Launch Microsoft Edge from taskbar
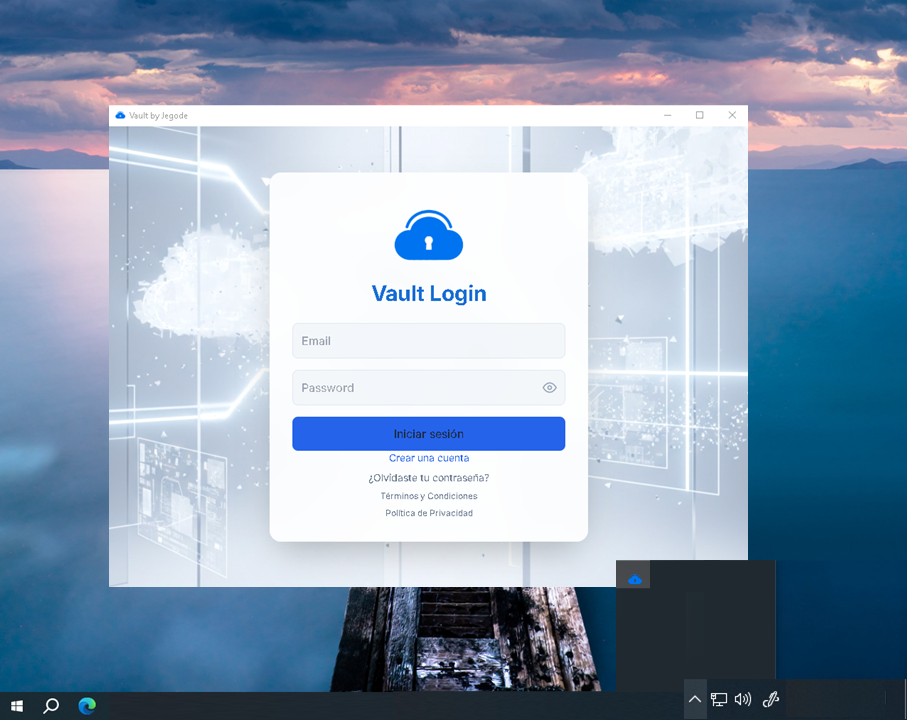The height and width of the screenshot is (720, 907). pos(87,706)
